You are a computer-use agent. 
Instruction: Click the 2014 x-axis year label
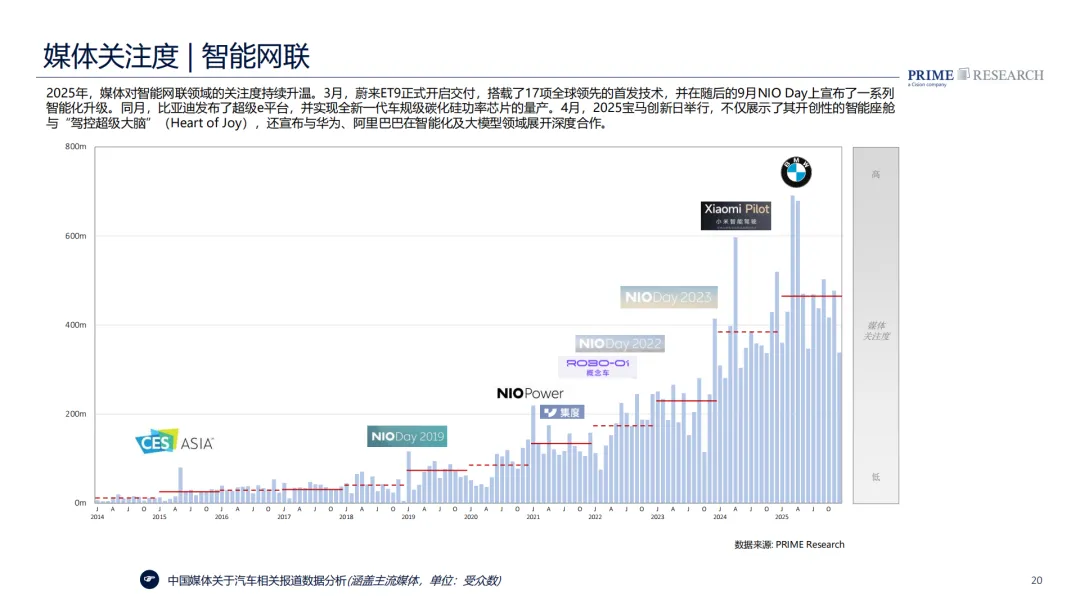tap(97, 516)
